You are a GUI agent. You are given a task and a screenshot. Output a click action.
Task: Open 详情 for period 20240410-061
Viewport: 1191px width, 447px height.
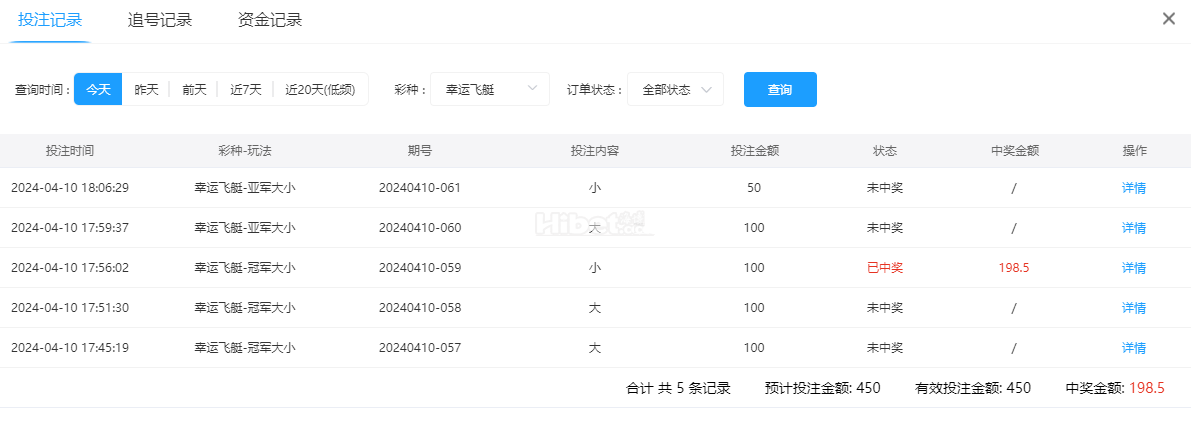(1134, 188)
